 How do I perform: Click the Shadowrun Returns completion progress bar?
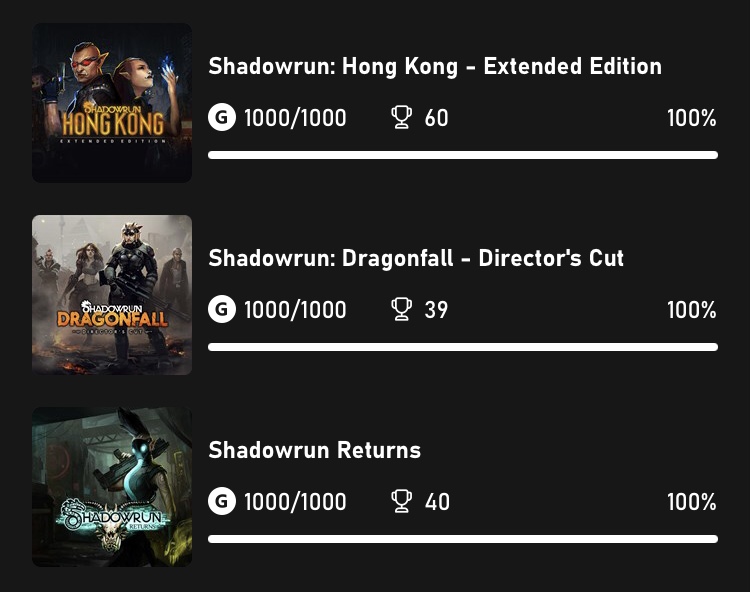point(463,539)
